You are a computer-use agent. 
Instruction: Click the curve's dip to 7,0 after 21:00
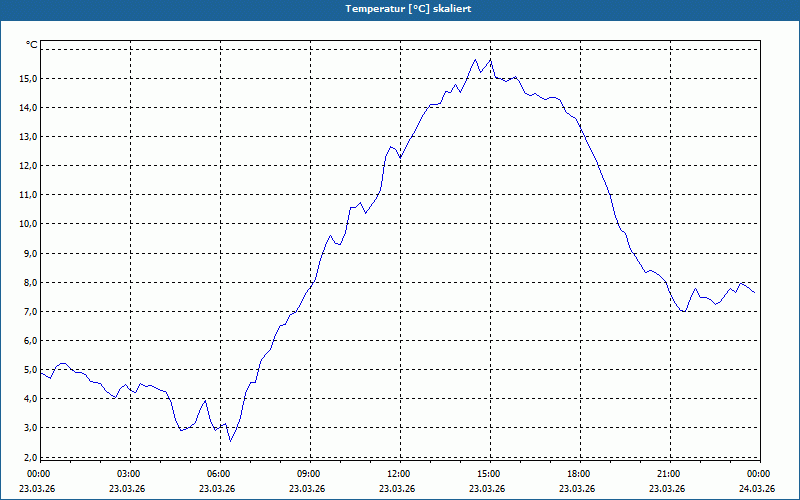click(x=683, y=311)
